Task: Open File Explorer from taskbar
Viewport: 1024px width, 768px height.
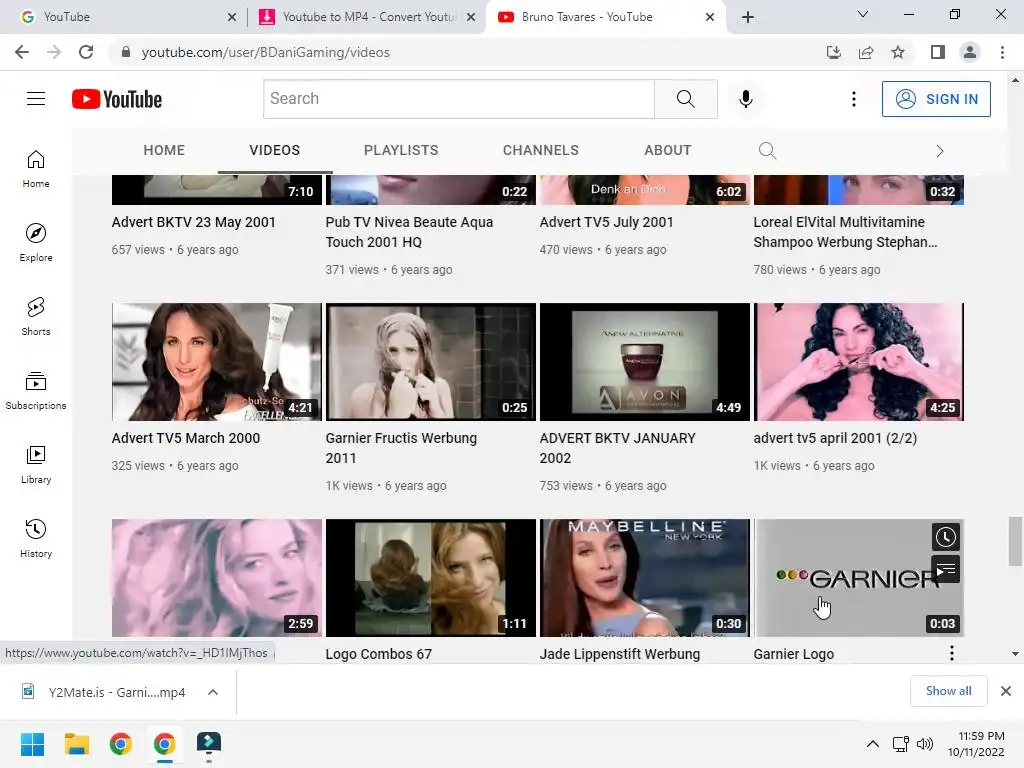Action: click(x=76, y=744)
